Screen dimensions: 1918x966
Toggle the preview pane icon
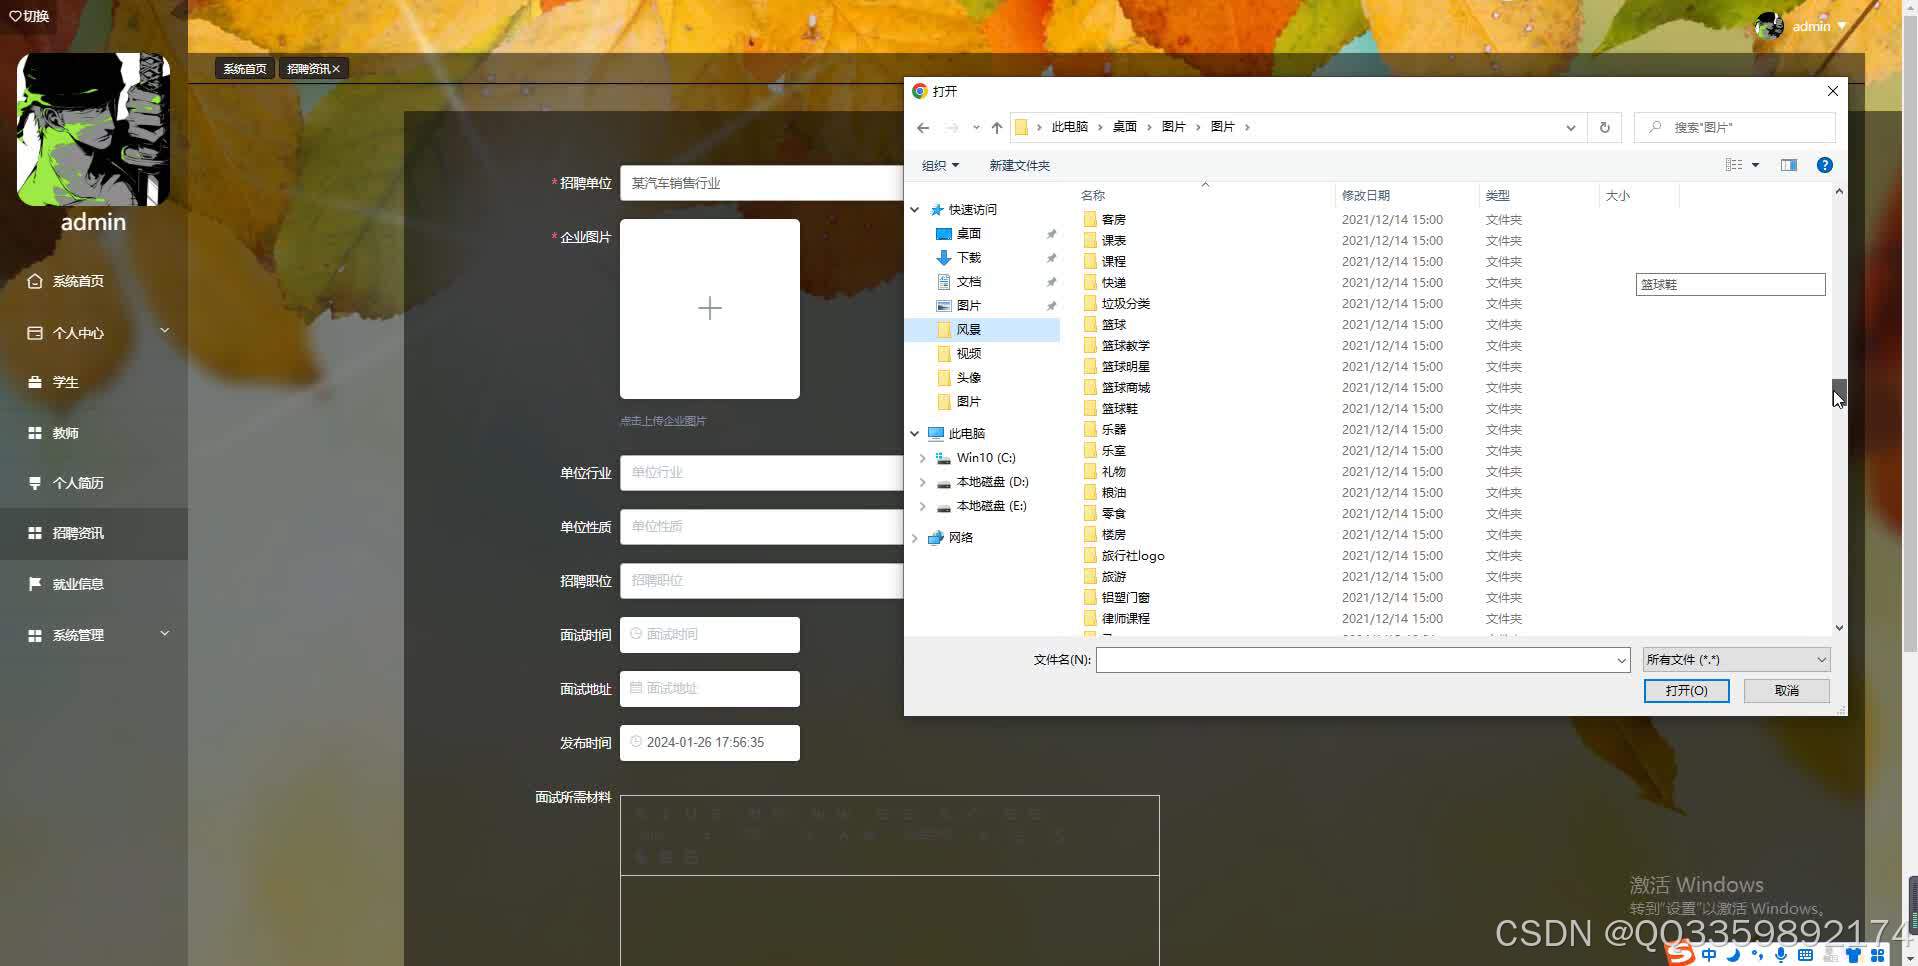pyautogui.click(x=1789, y=165)
